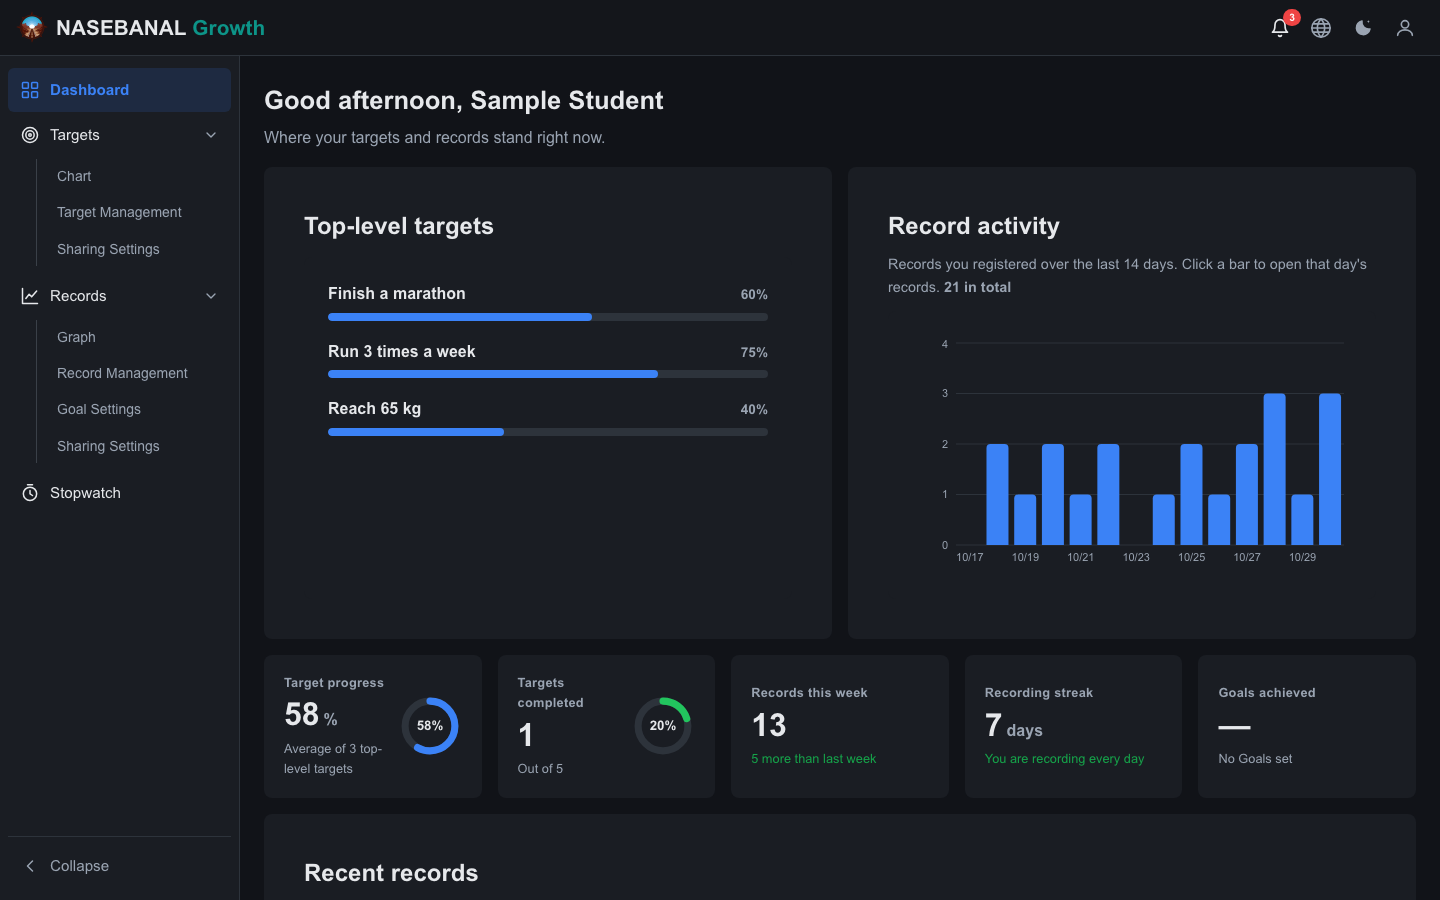The image size is (1440, 900).
Task: Click the Stopwatch timer icon
Action: point(30,493)
